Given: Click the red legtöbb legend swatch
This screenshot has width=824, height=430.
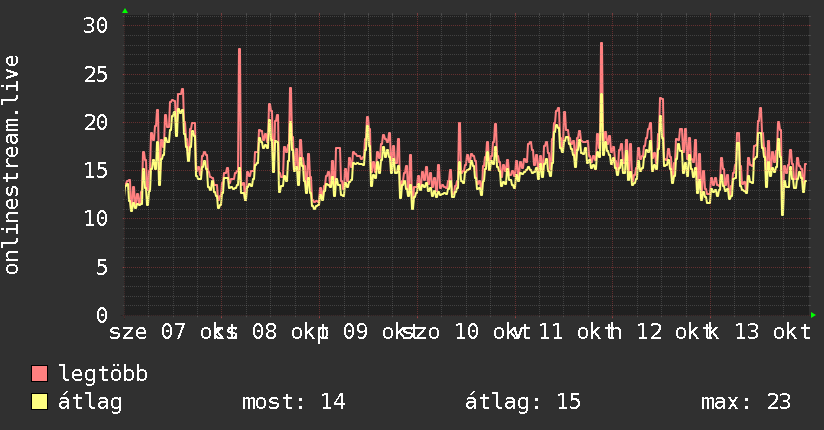Looking at the screenshot, I should [39, 374].
